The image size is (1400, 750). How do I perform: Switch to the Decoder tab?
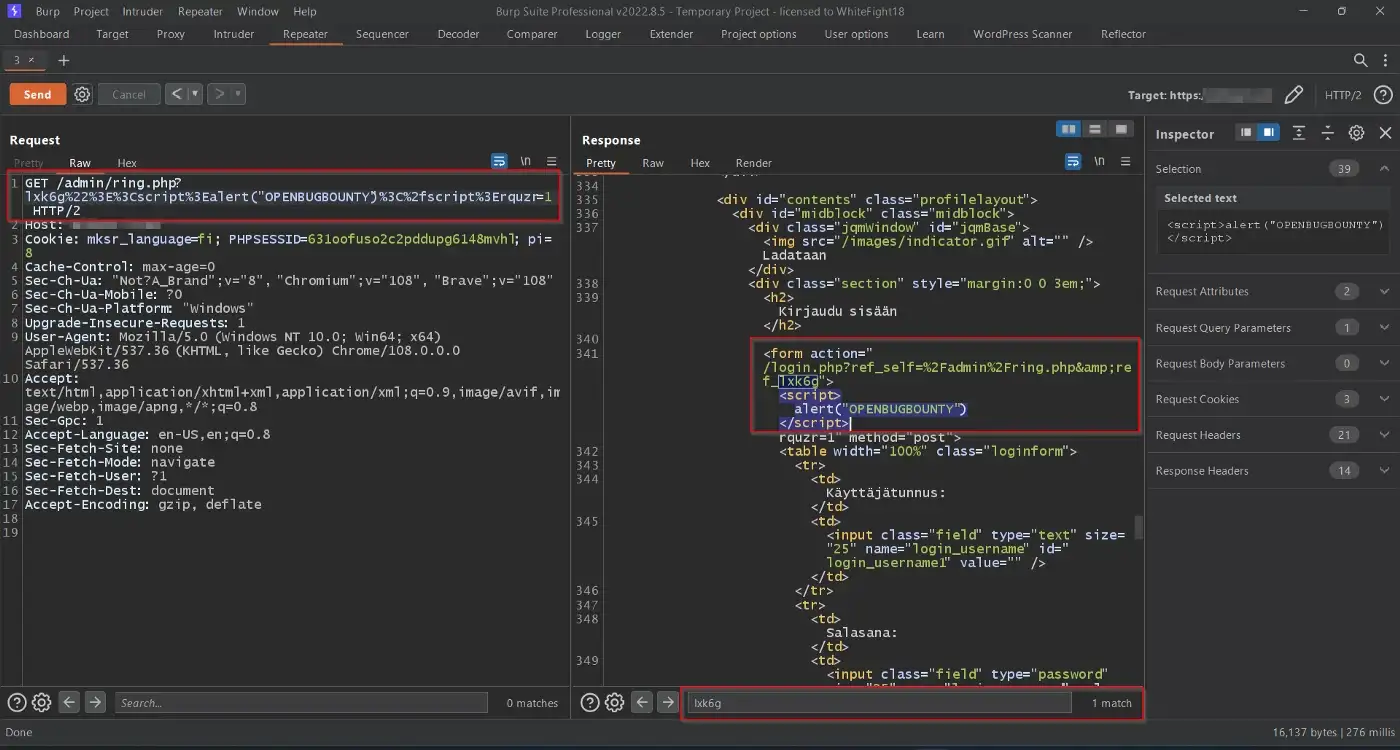coord(458,34)
